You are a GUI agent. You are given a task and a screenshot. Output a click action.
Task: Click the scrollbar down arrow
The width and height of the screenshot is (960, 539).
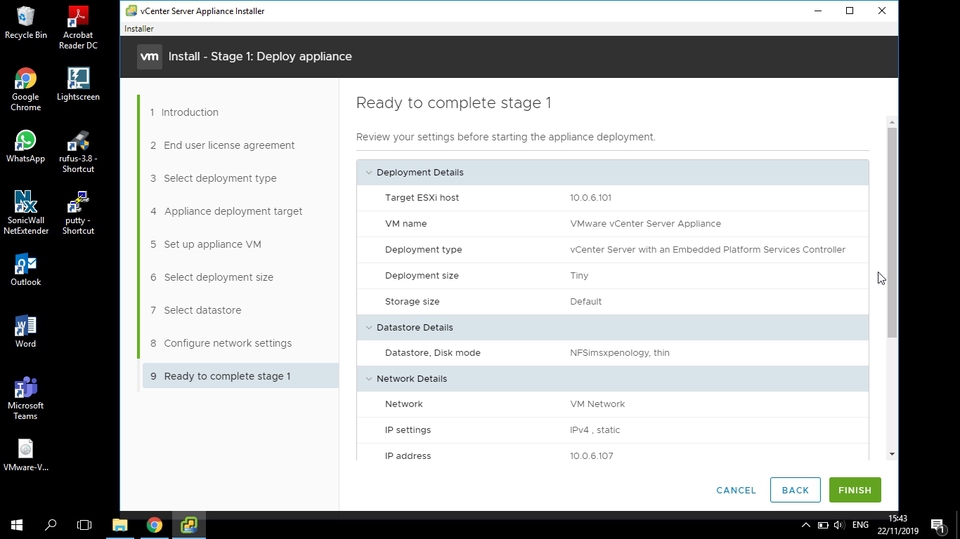(x=892, y=454)
